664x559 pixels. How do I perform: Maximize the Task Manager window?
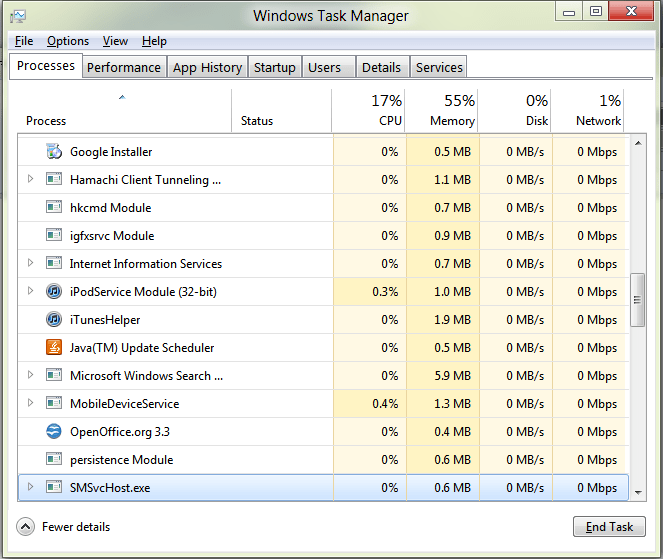pyautogui.click(x=595, y=11)
